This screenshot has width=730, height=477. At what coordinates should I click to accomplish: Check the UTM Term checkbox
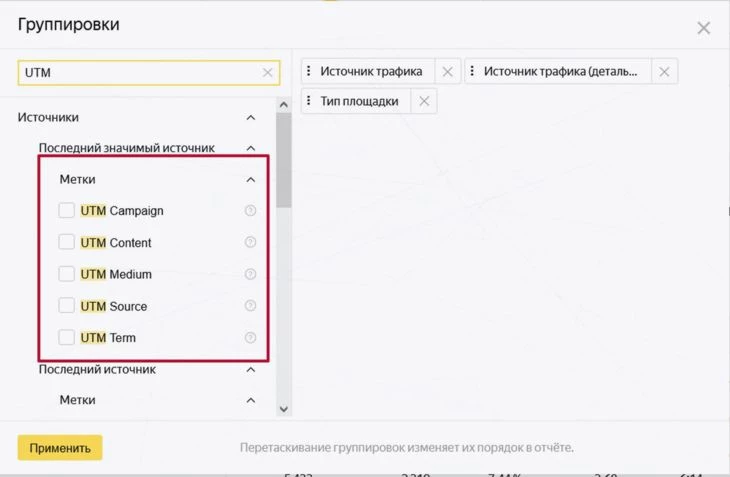coord(66,337)
